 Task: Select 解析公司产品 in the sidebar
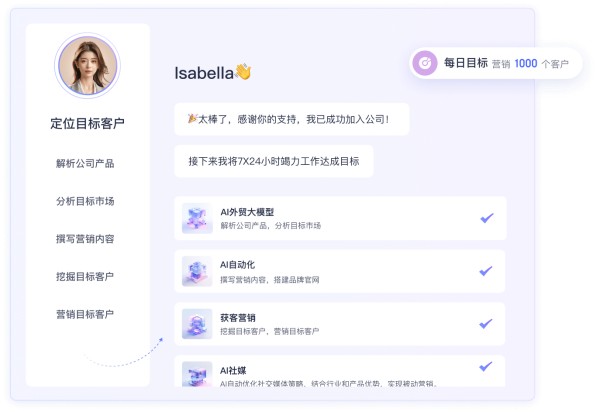pos(85,163)
